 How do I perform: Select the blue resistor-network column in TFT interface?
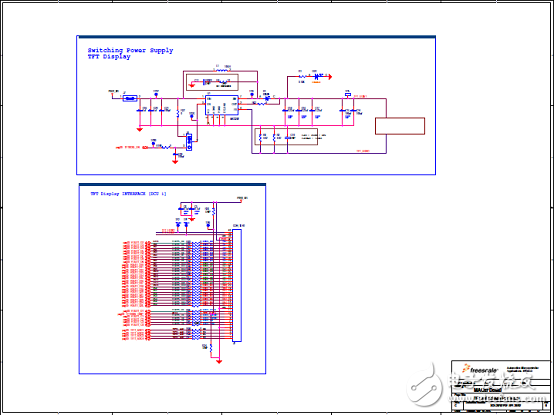coord(196,290)
